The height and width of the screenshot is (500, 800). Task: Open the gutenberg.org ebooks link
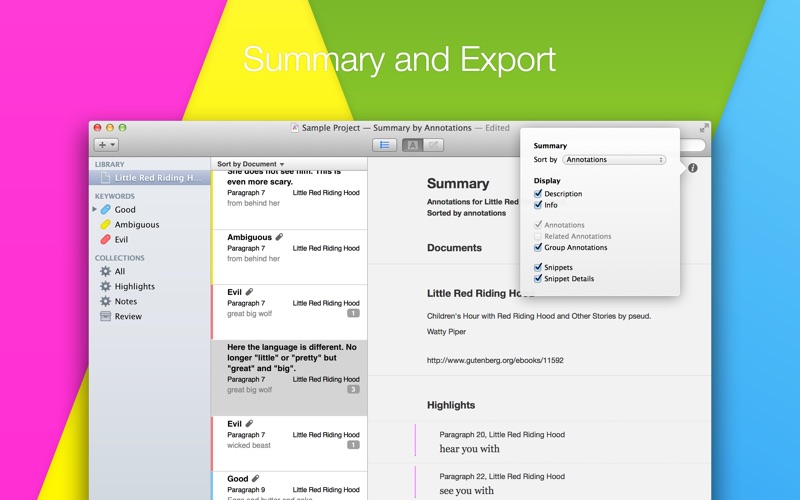pyautogui.click(x=495, y=360)
